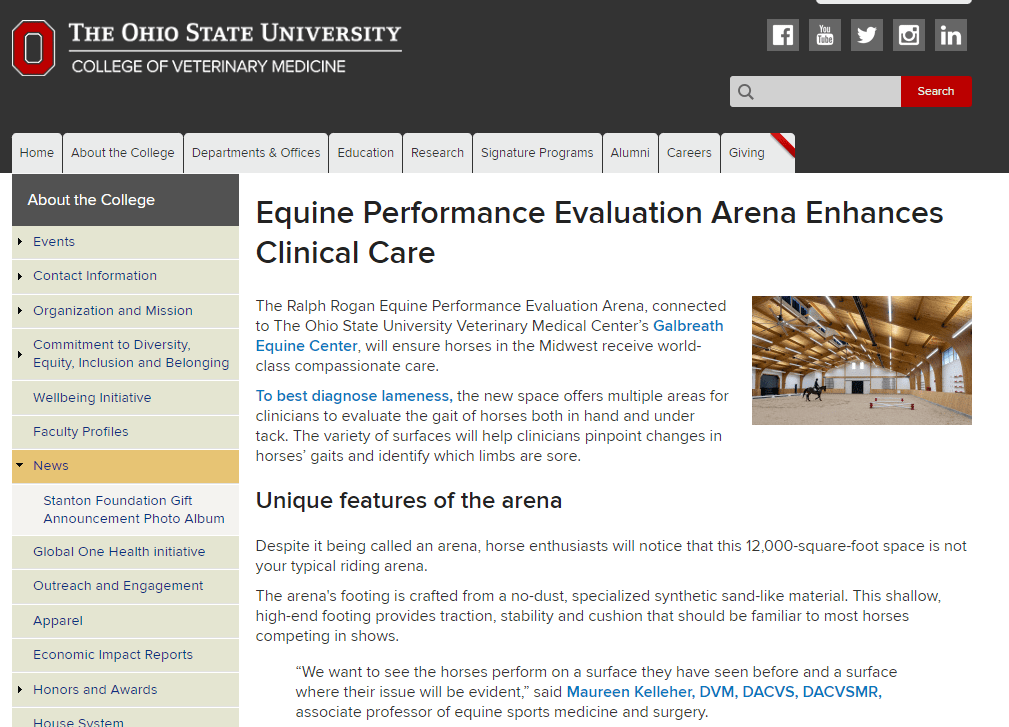
Task: Collapse the News sidebar section arrow
Action: tap(20, 466)
